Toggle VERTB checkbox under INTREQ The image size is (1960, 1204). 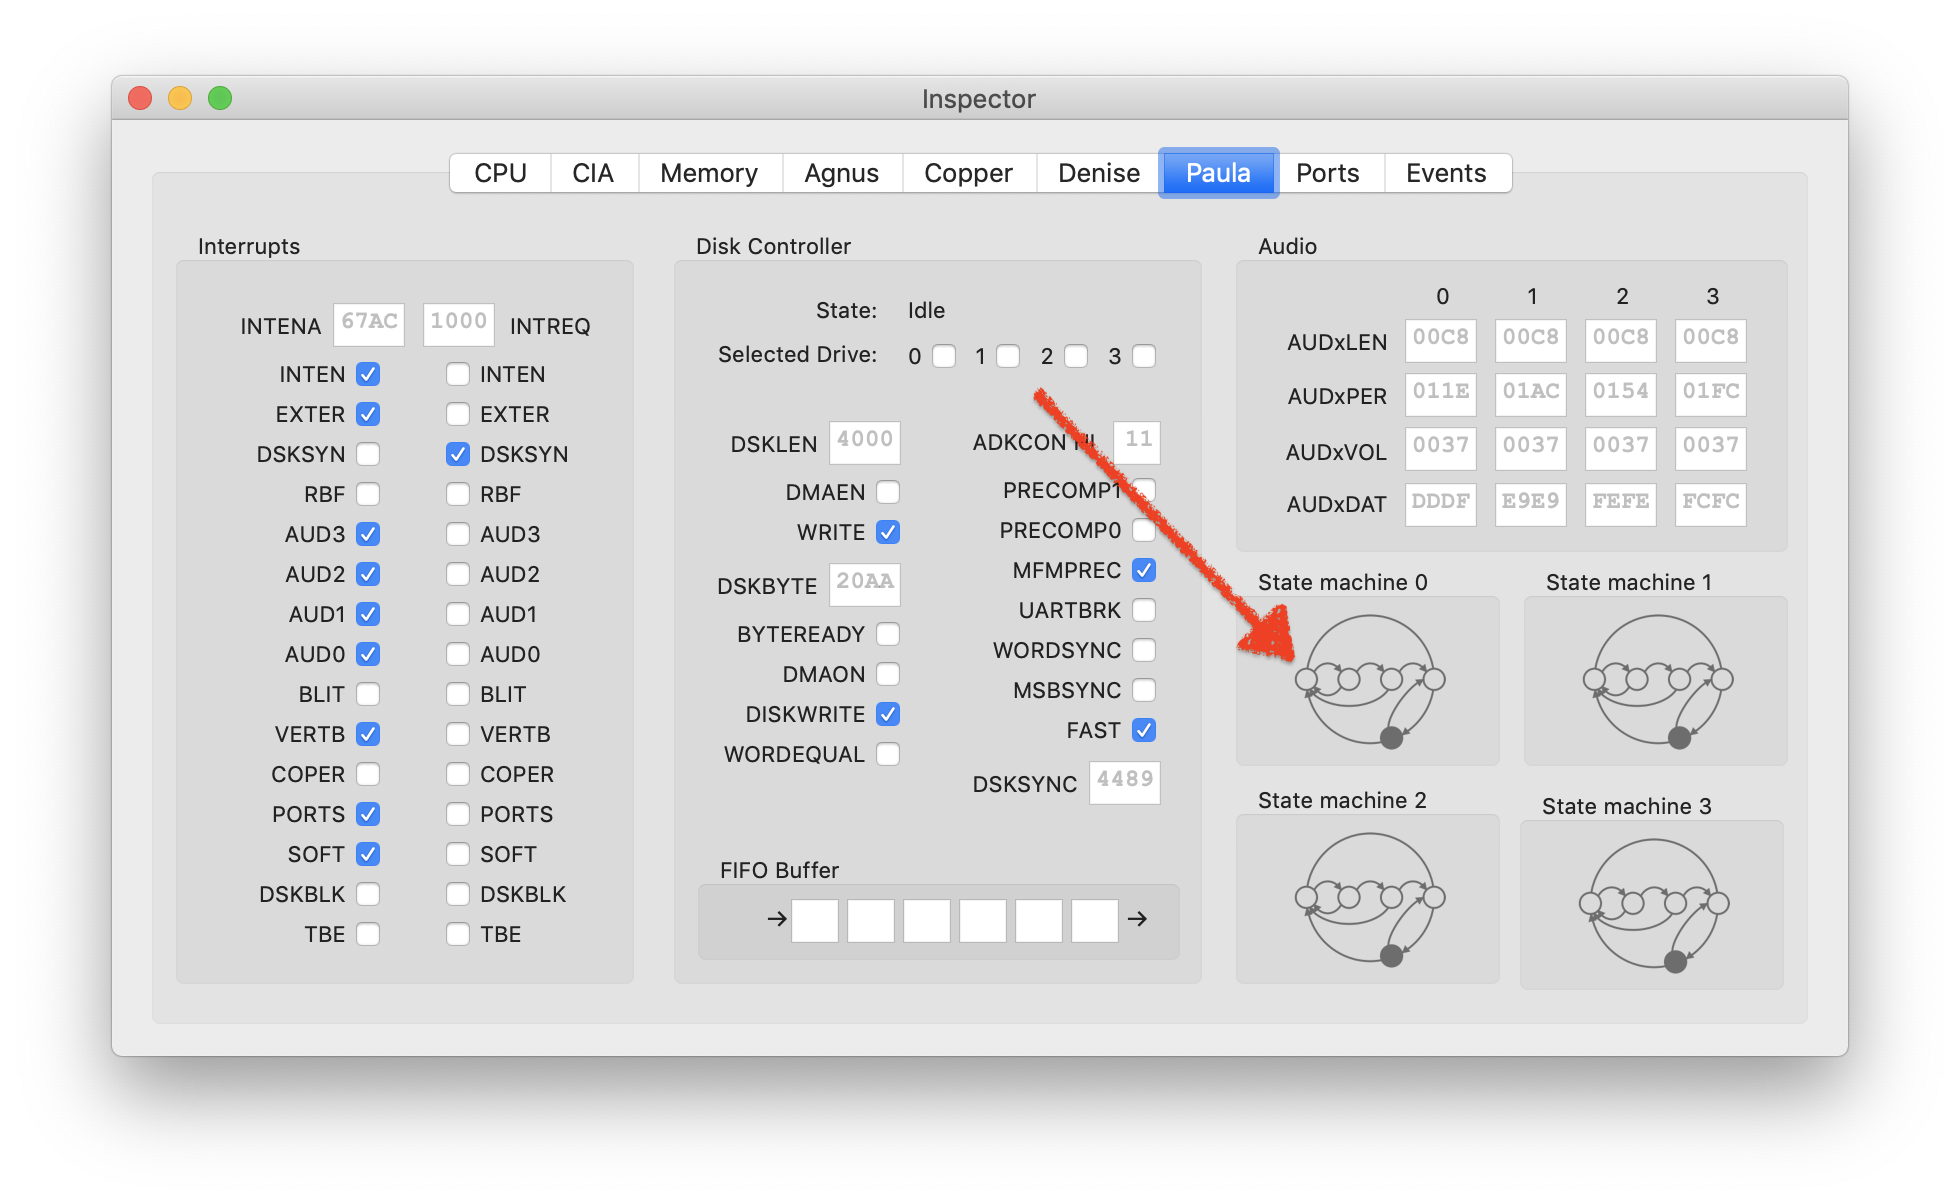(x=458, y=734)
